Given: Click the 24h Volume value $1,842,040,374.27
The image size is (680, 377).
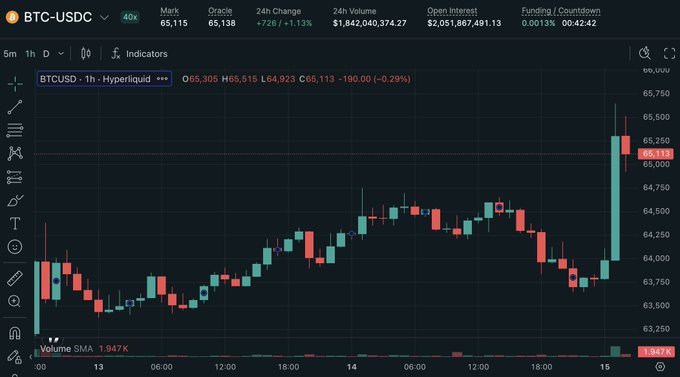Looking at the screenshot, I should (x=369, y=23).
